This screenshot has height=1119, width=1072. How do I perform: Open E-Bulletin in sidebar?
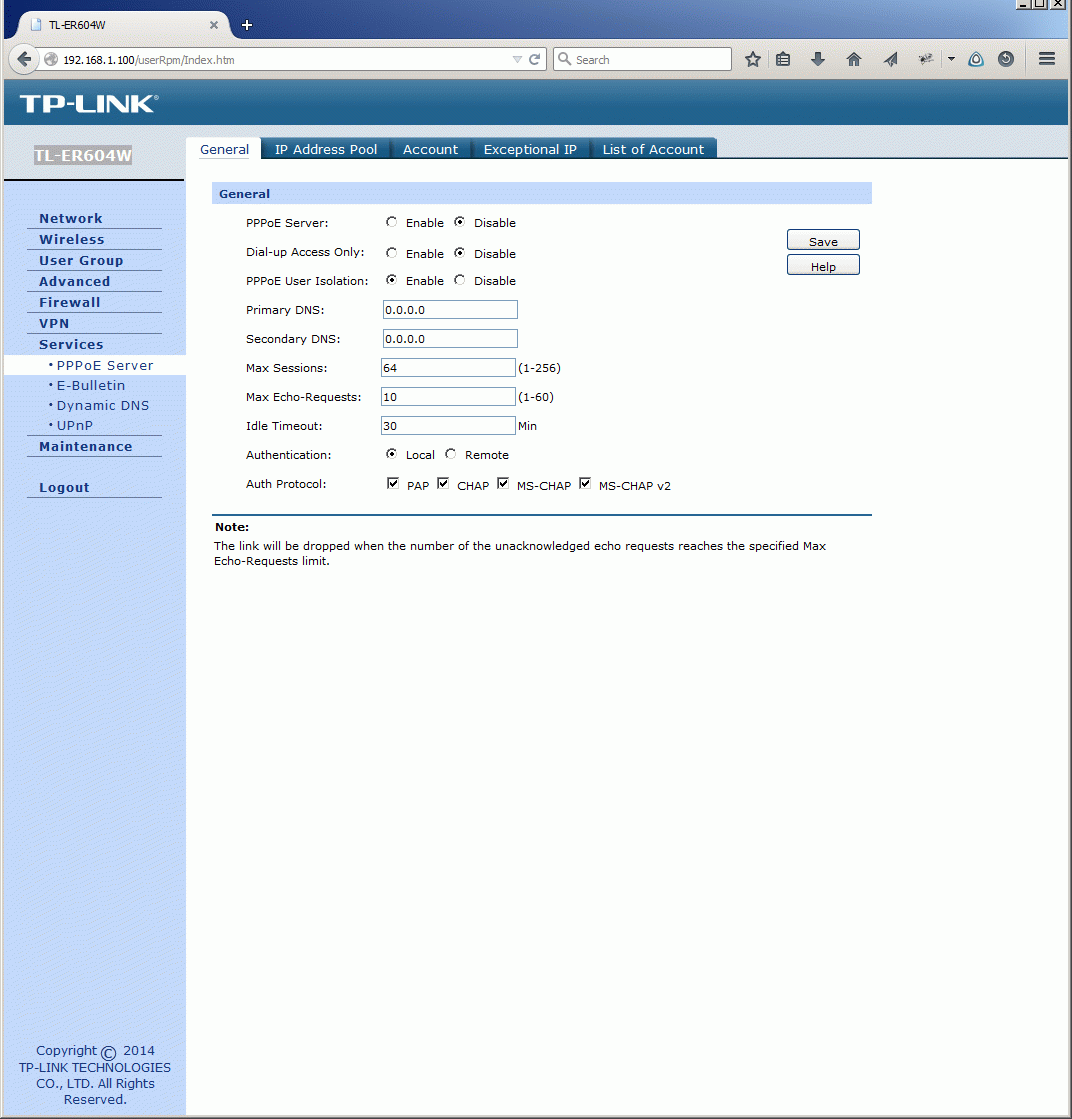91,385
